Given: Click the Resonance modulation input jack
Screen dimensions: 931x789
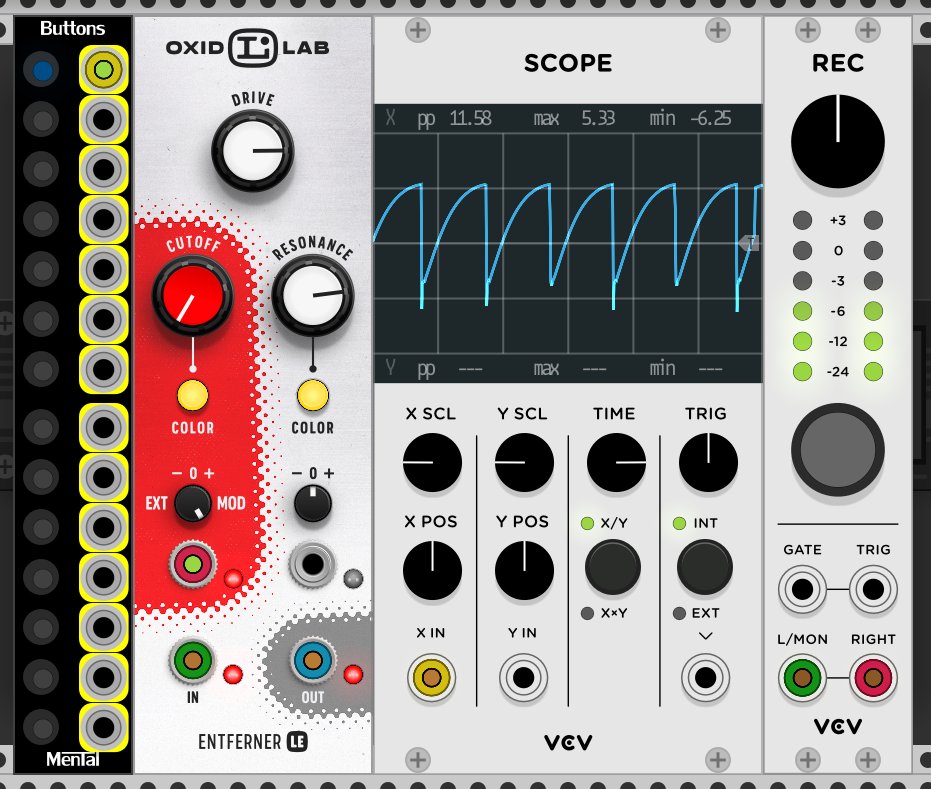Looking at the screenshot, I should (312, 564).
